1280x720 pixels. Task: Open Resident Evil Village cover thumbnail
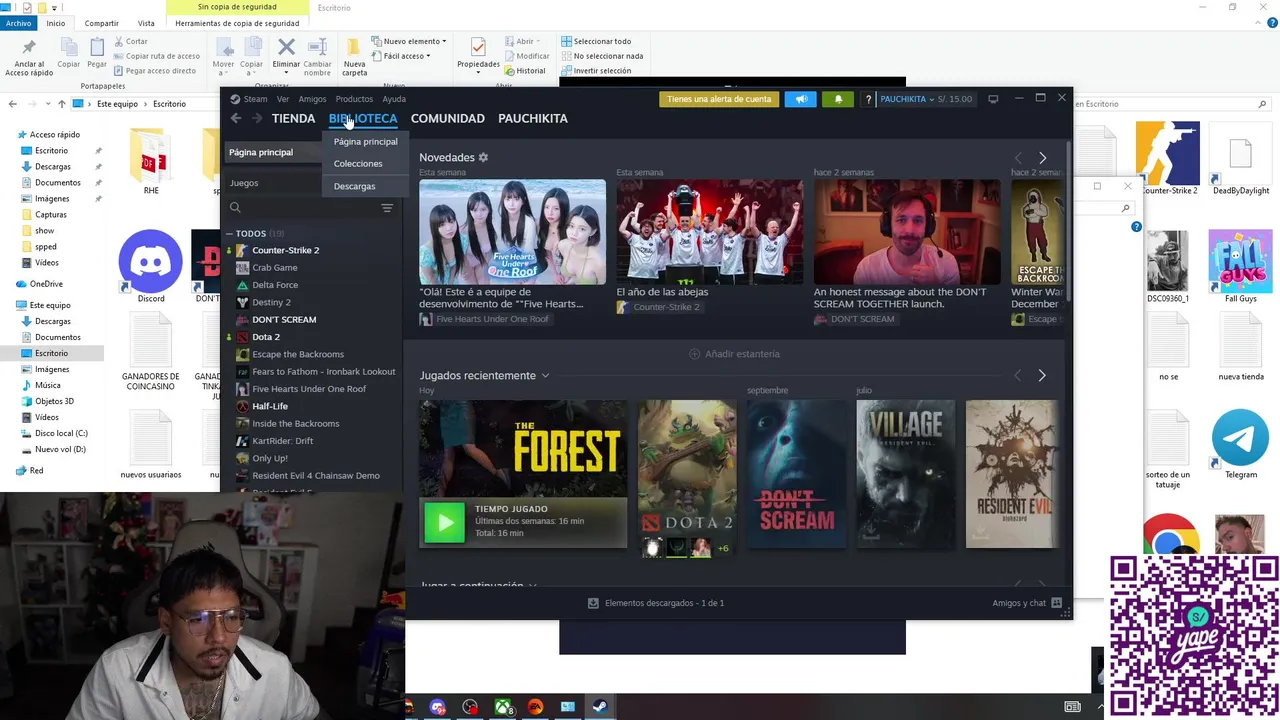(x=905, y=474)
